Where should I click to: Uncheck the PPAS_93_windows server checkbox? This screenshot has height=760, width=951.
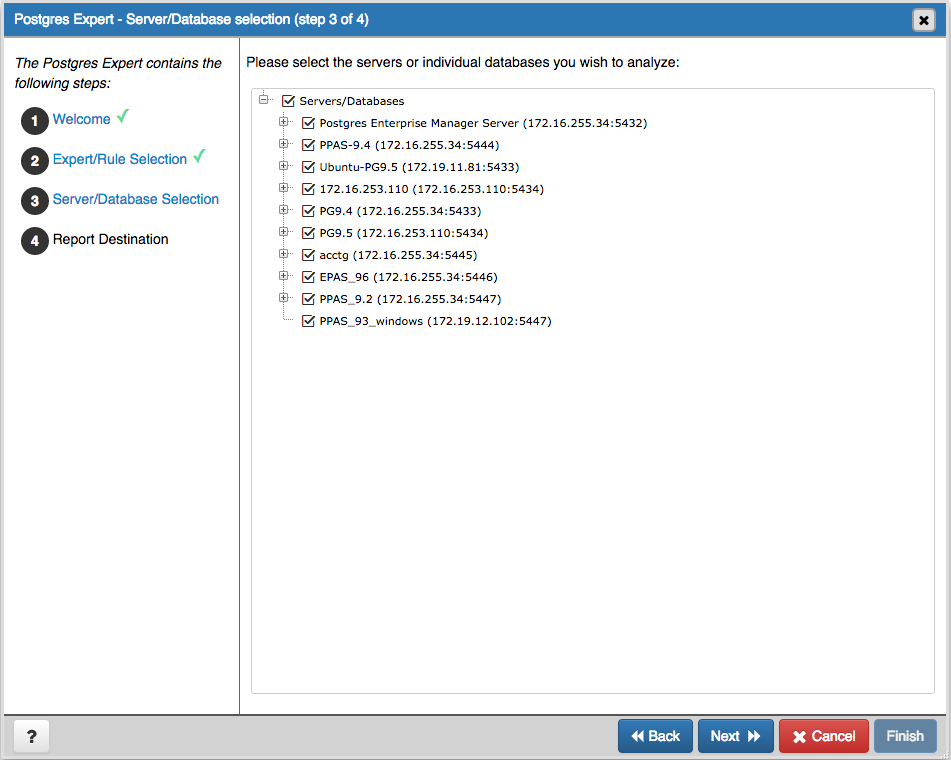coord(308,321)
